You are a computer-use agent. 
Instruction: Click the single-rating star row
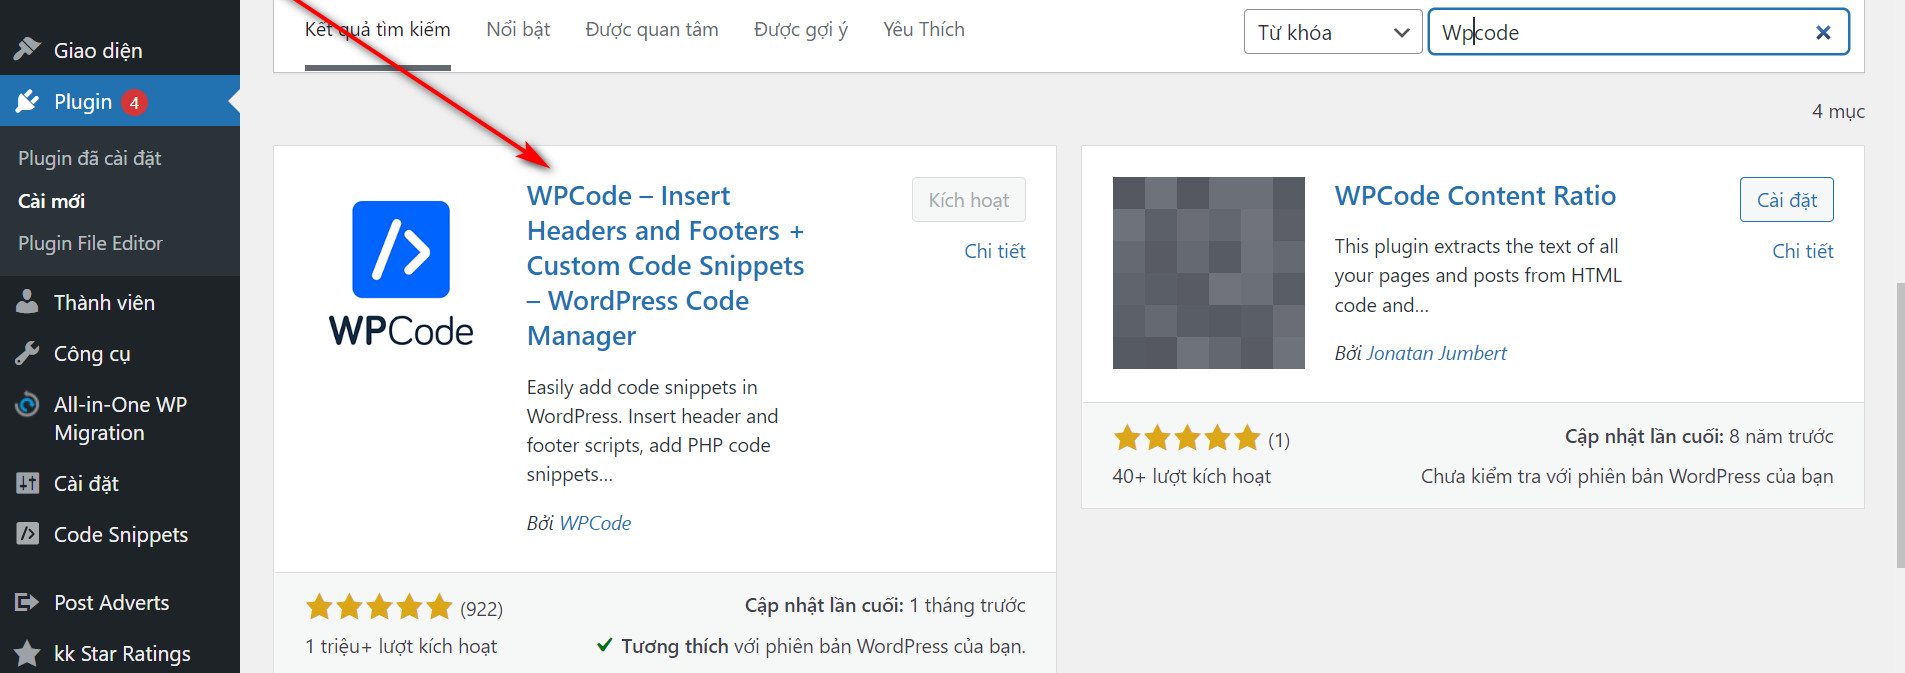1187,438
